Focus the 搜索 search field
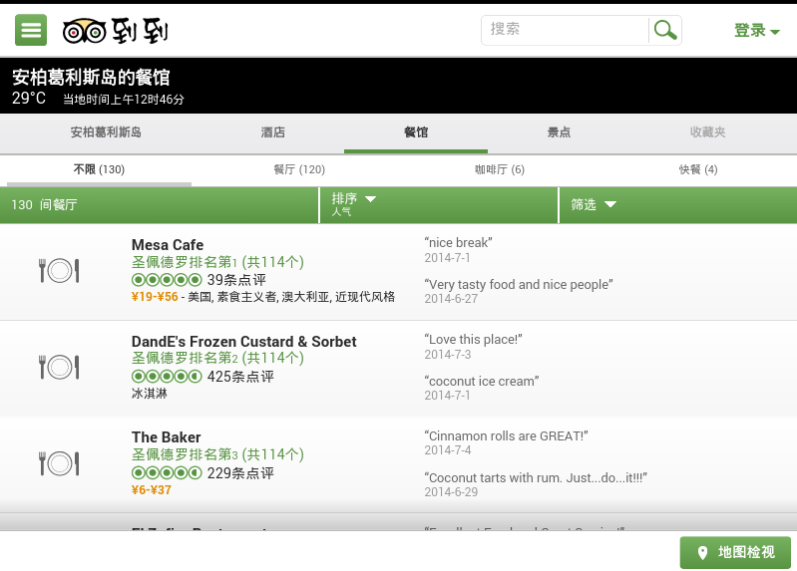Image resolution: width=797 pixels, height=571 pixels. (x=565, y=30)
